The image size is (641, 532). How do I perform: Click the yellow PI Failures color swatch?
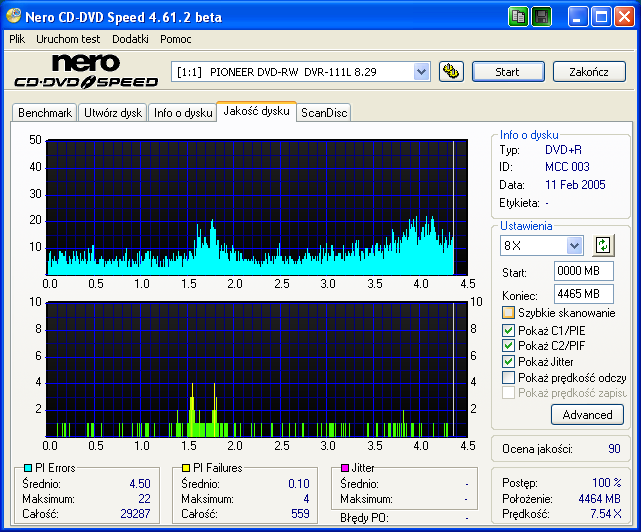click(x=186, y=468)
